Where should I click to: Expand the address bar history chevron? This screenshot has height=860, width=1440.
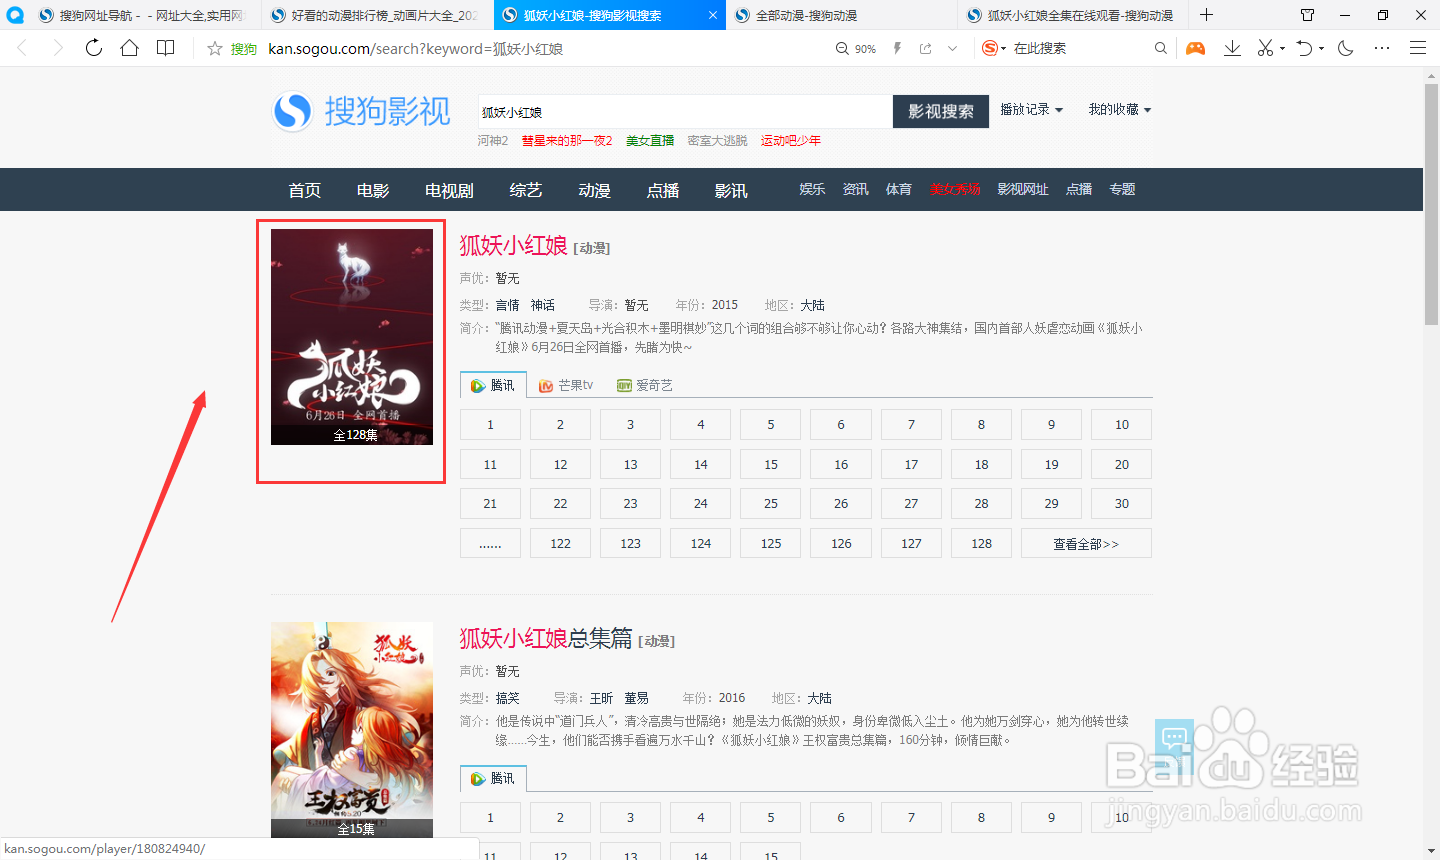coord(952,48)
